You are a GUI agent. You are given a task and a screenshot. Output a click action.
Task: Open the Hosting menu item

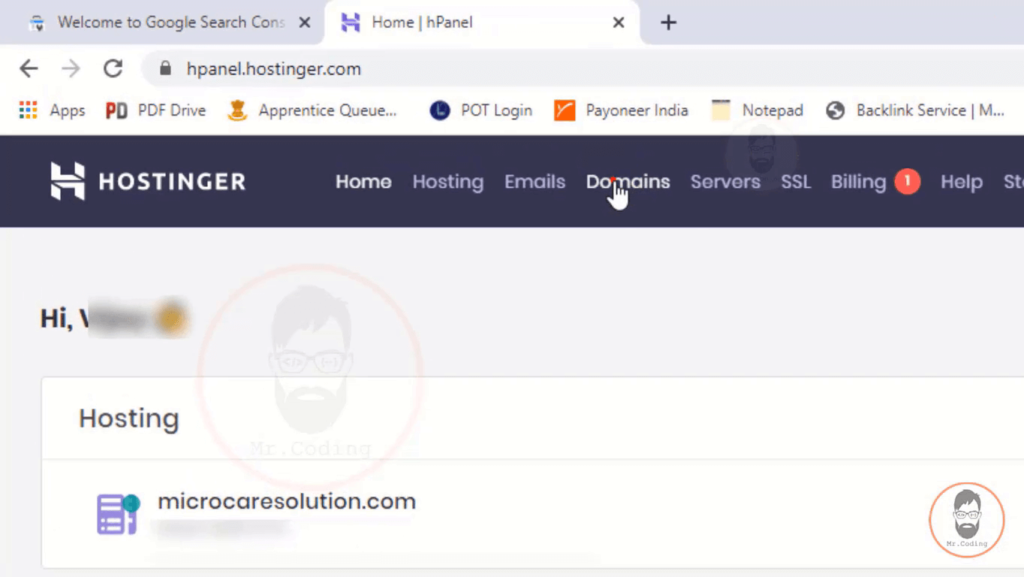click(448, 181)
